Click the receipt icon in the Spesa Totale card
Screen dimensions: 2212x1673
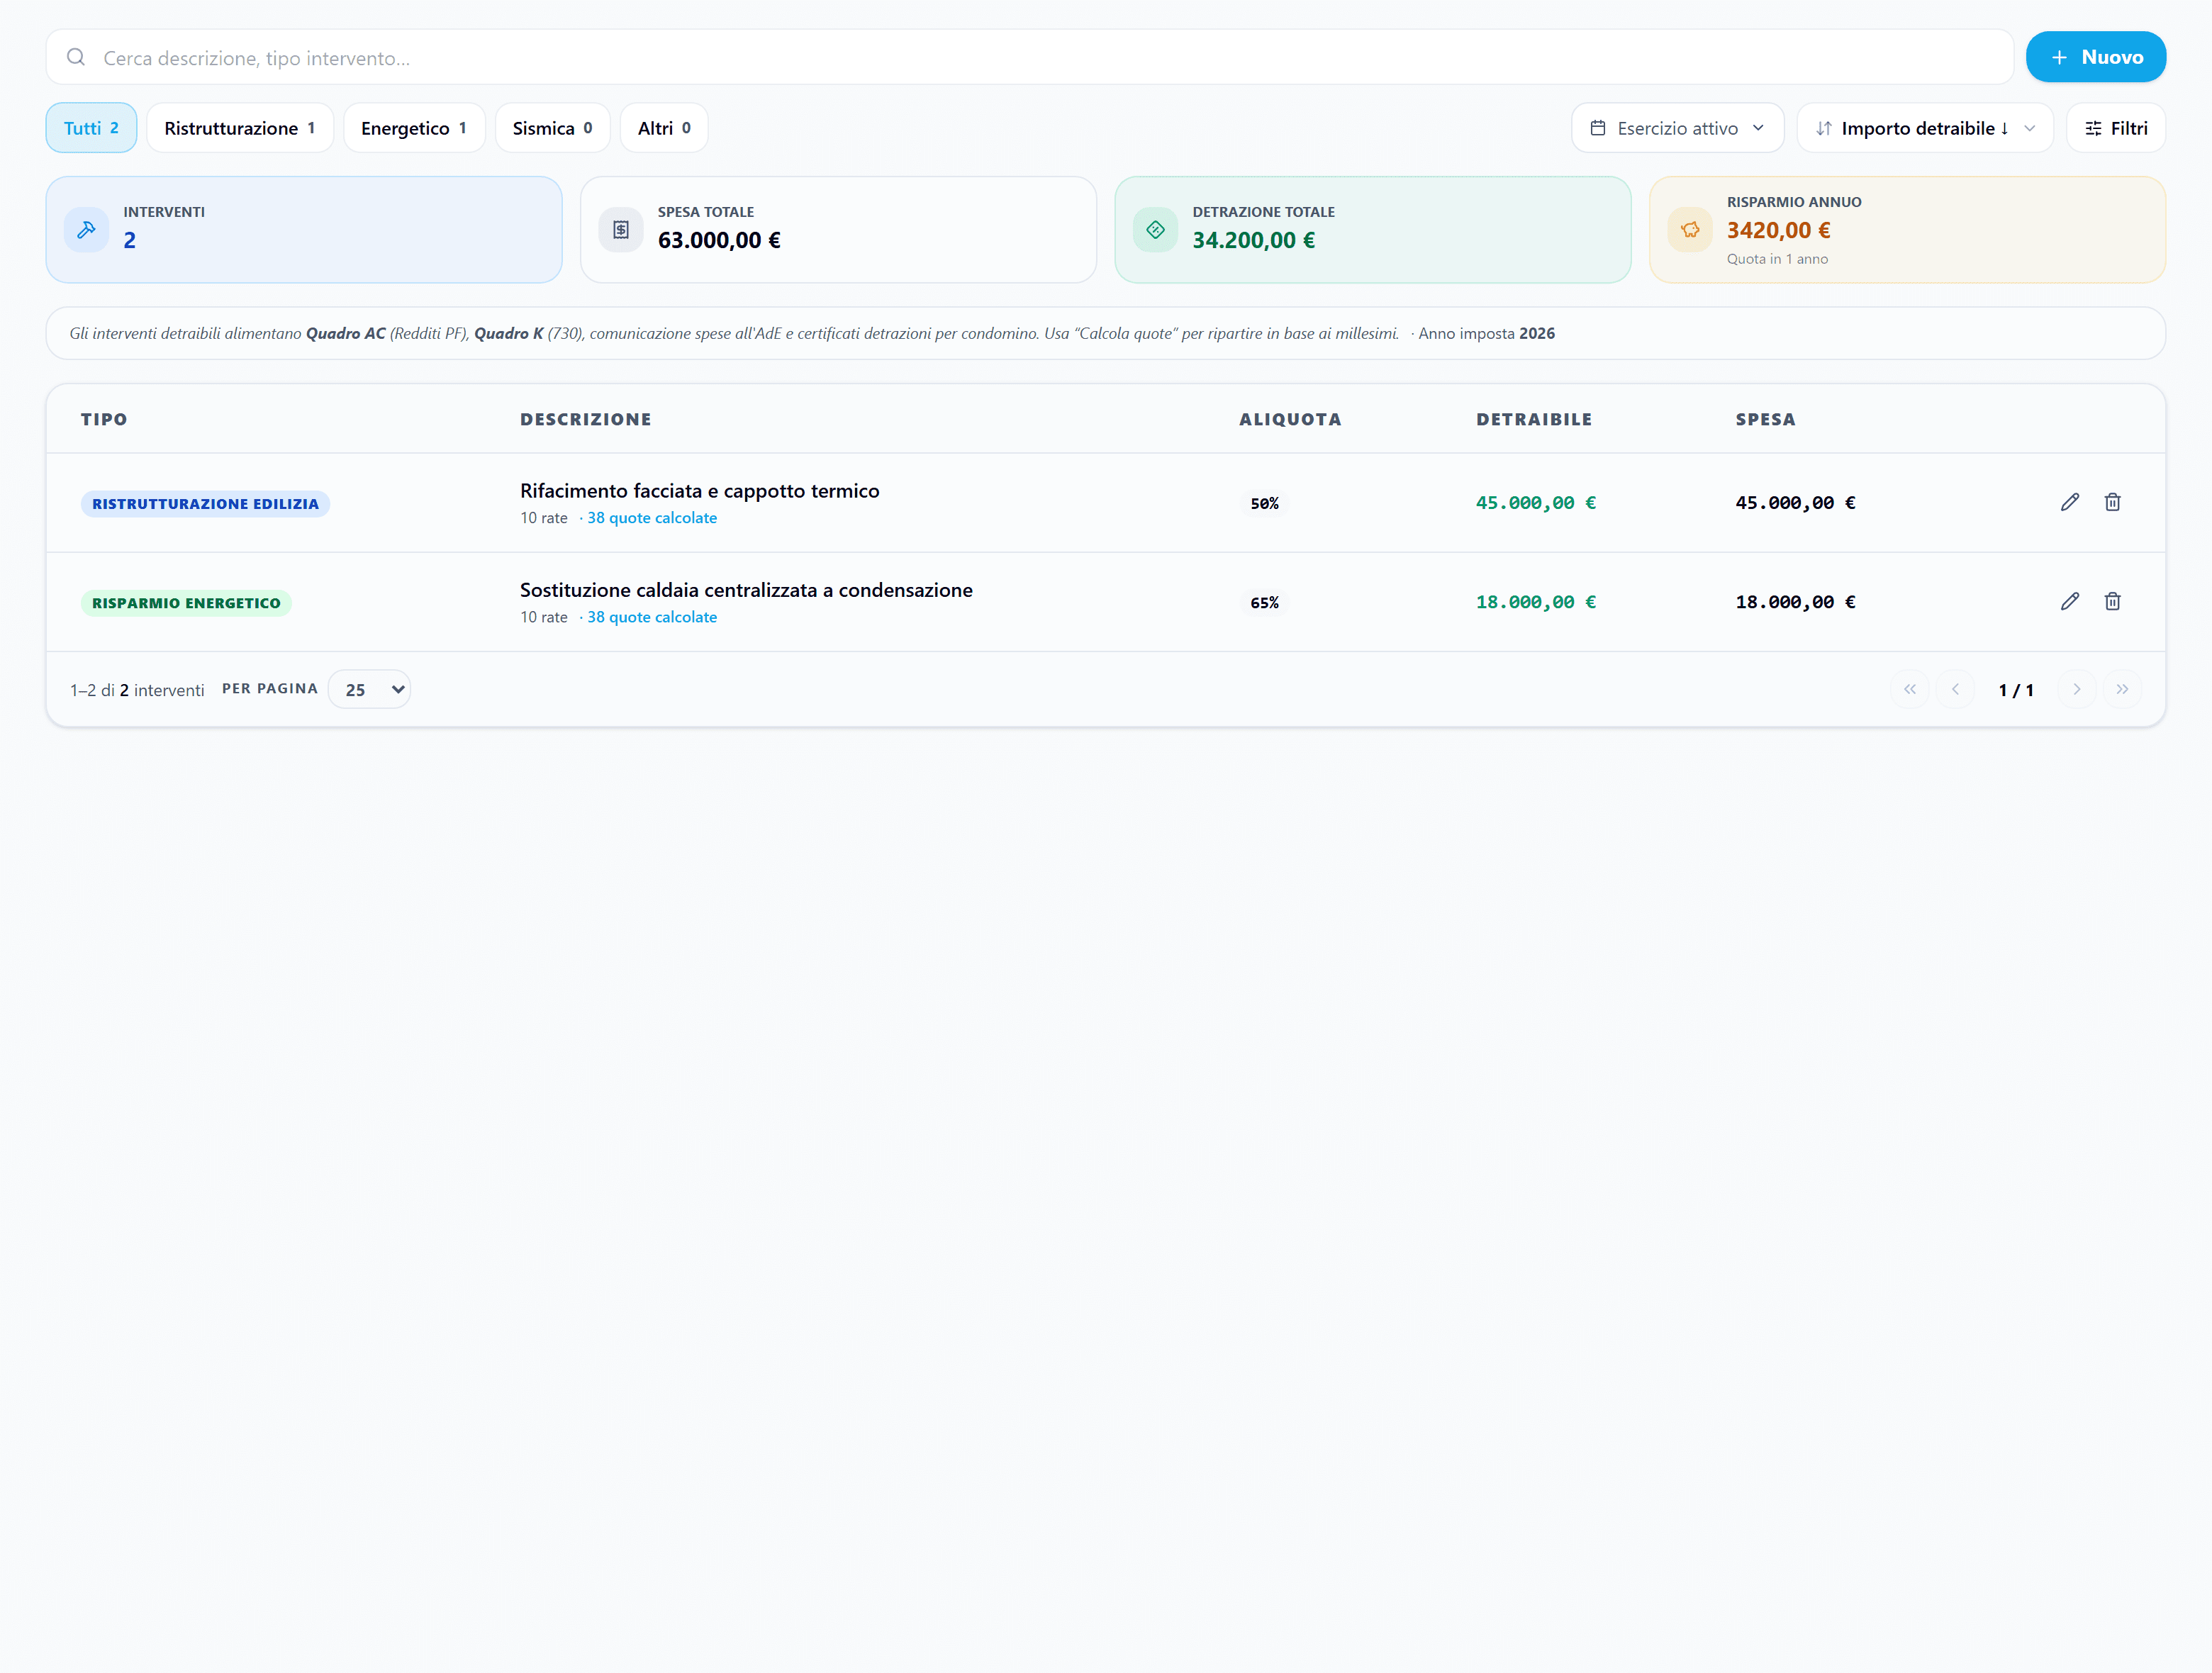point(621,230)
